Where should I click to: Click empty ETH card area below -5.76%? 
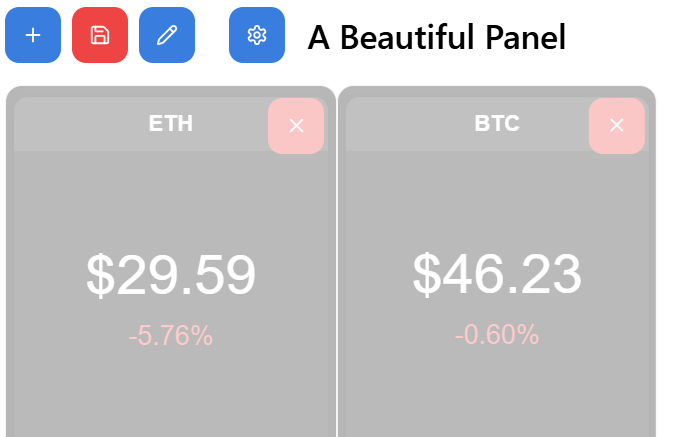pos(171,395)
